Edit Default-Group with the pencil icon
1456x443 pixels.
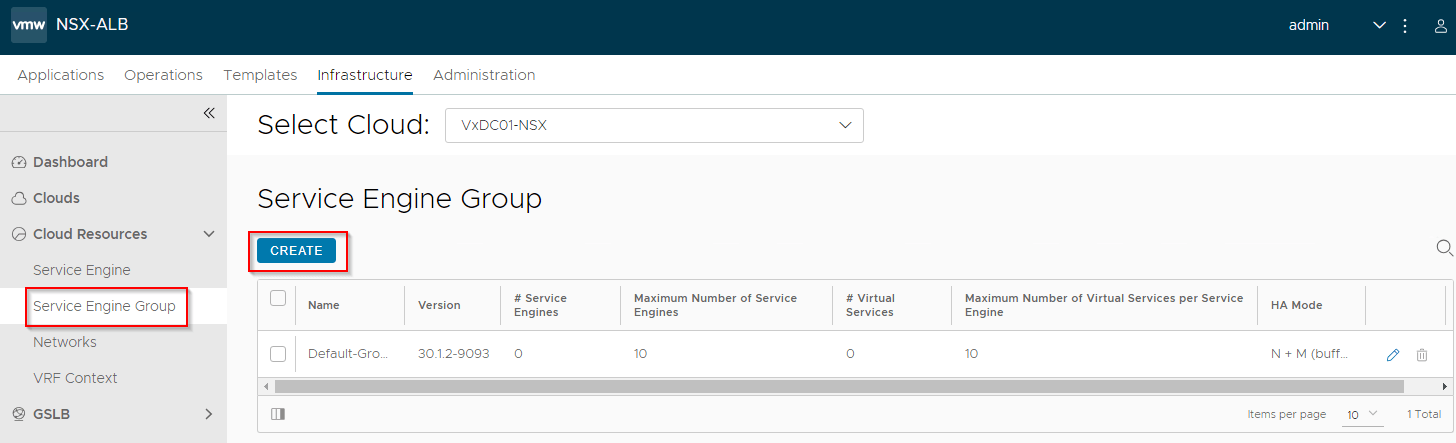[x=1393, y=355]
